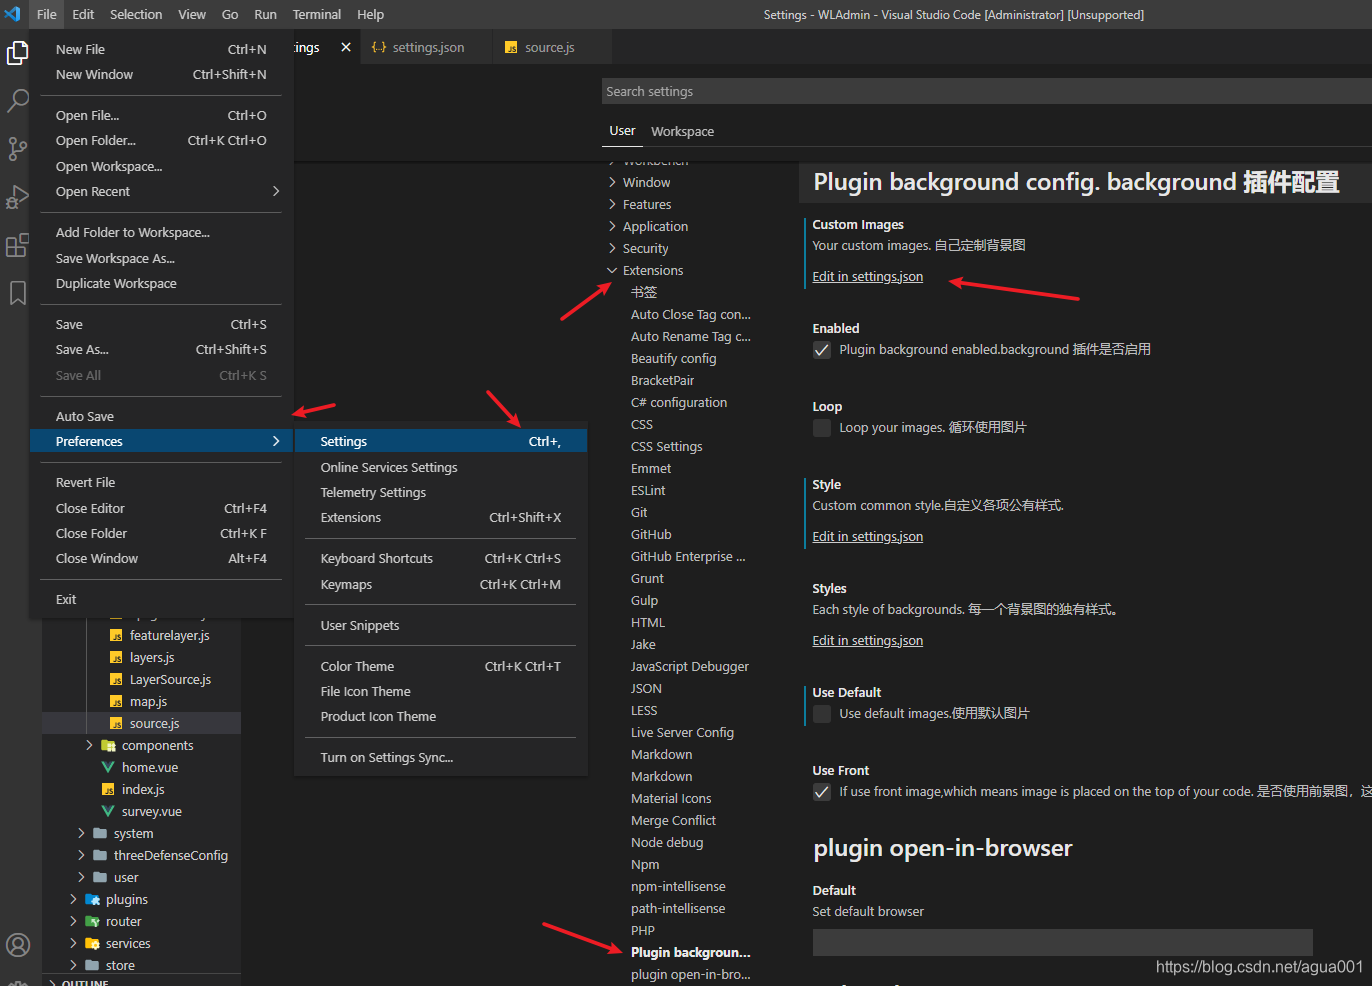Screen dimensions: 1372x986
Task: Open the Accounts icon in activity bar
Action: pos(18,945)
